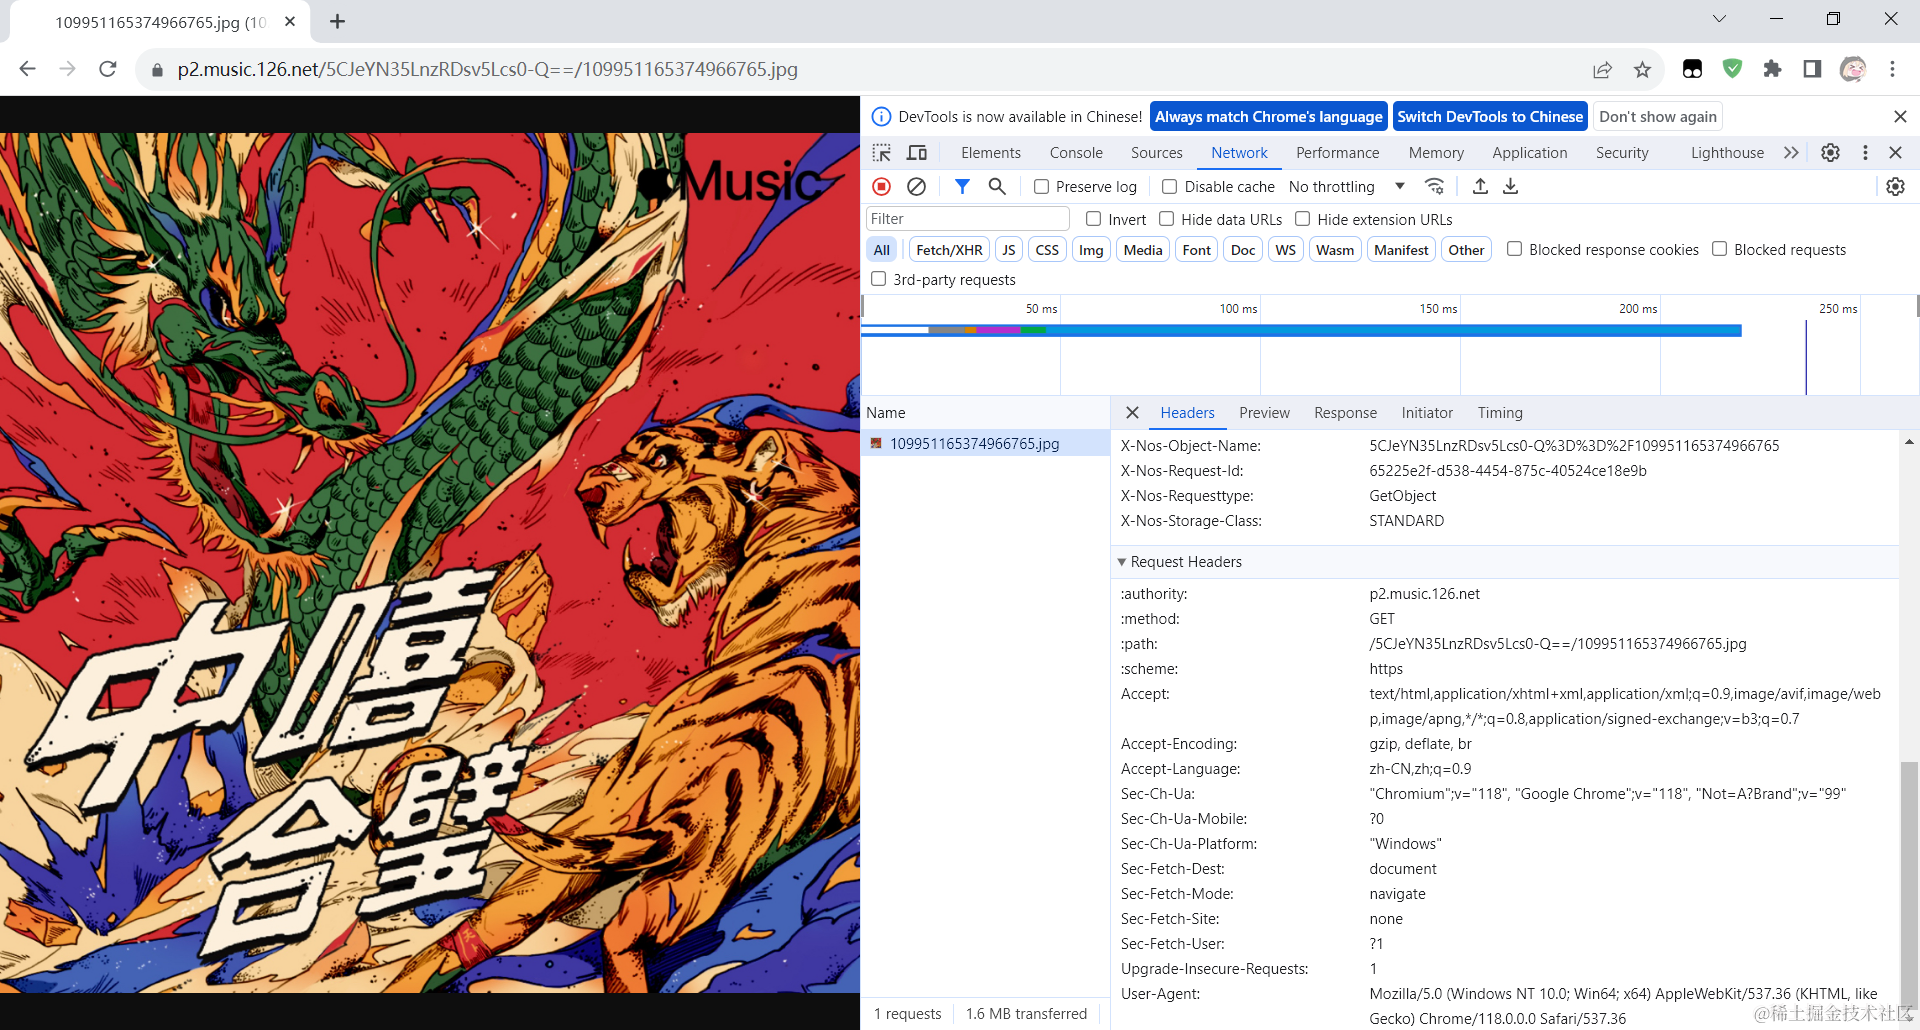Open DevTools customize three-dot menu
Viewport: 1920px width, 1030px height.
(1865, 153)
